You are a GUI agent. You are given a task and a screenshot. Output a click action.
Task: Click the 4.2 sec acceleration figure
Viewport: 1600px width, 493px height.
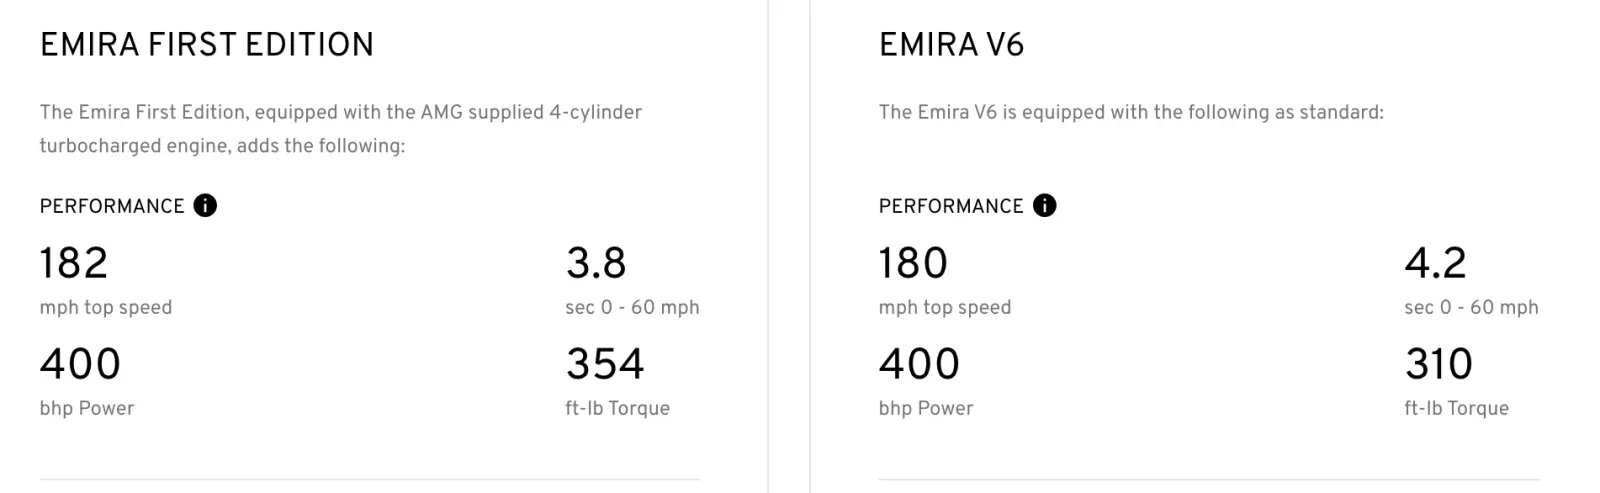[1435, 264]
